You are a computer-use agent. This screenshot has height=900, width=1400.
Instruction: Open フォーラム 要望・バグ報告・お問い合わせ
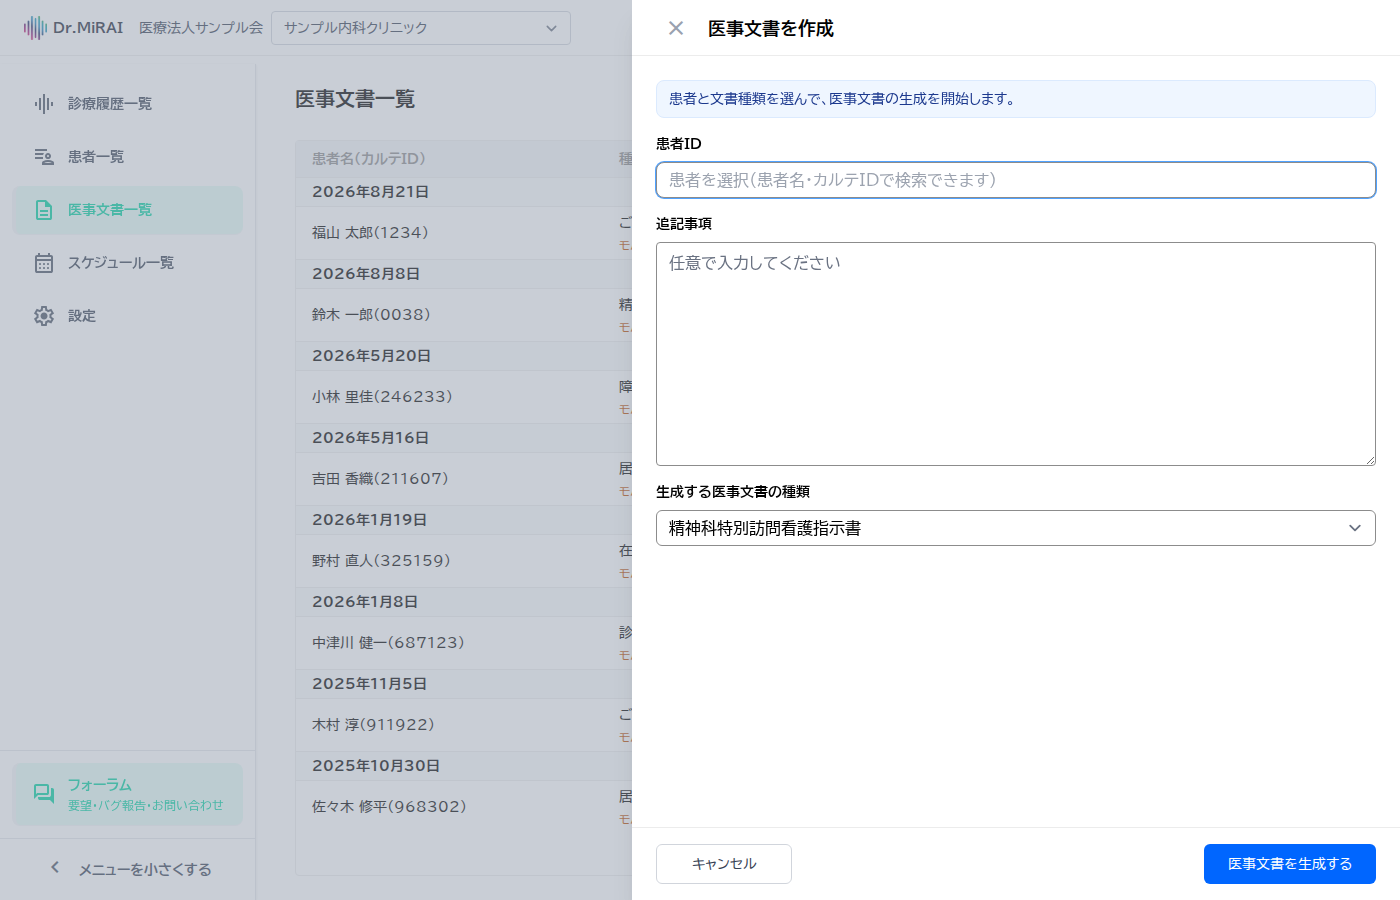[128, 794]
